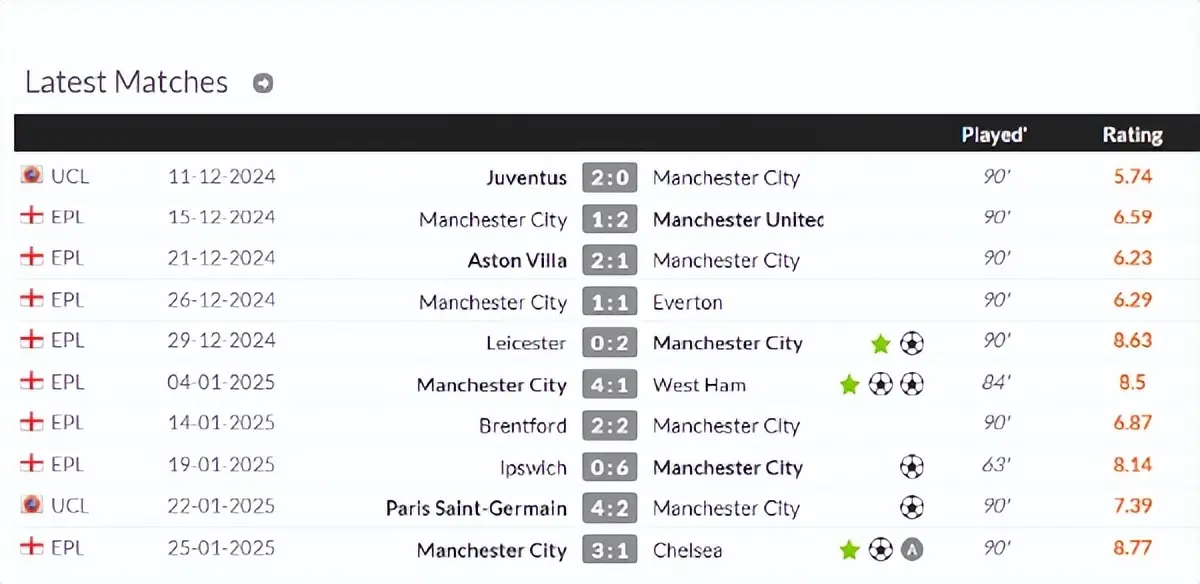Open the Aston Villa team link
Screen dimensions: 1200x584
pyautogui.click(x=517, y=261)
